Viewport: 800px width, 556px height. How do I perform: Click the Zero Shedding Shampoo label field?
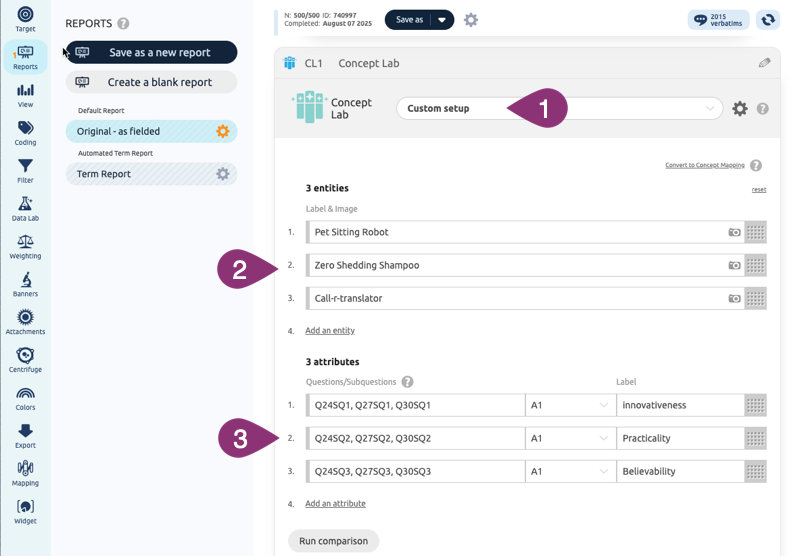(515, 265)
